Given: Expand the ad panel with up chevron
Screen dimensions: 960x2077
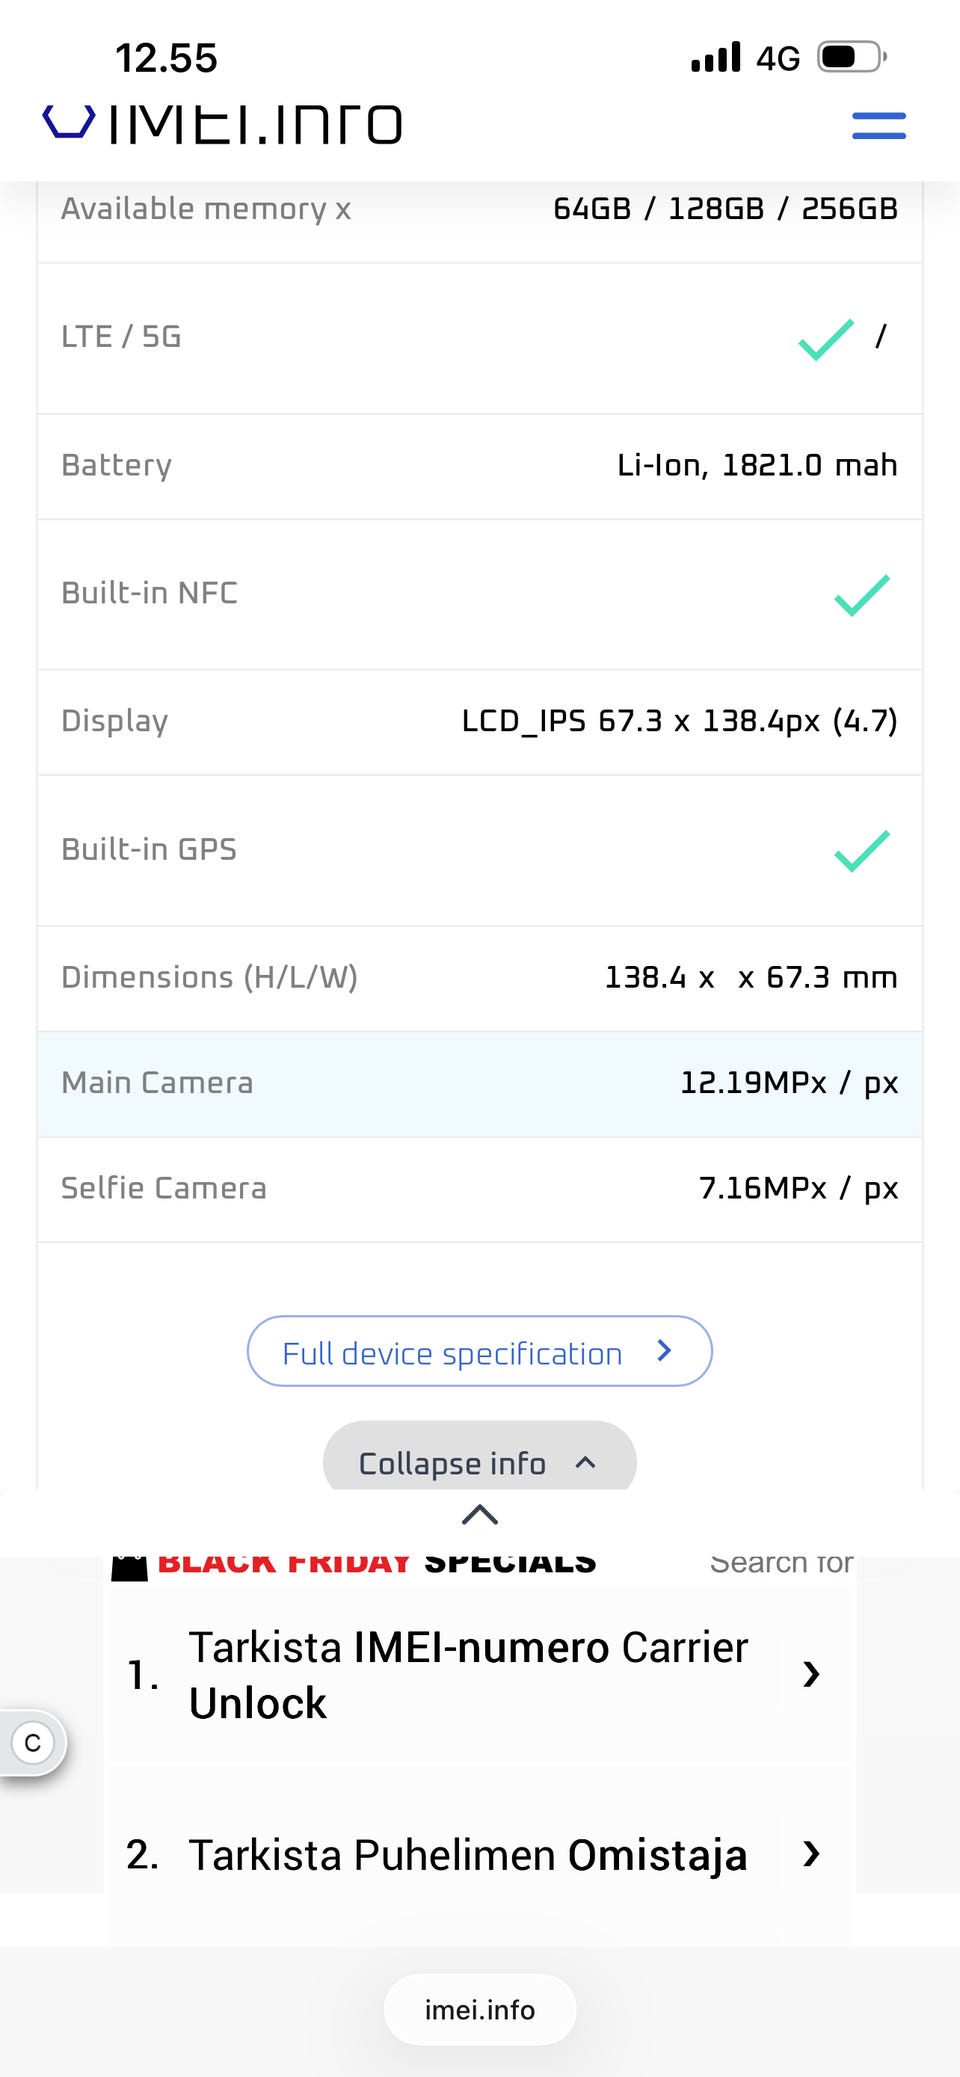Looking at the screenshot, I should click(x=480, y=1515).
